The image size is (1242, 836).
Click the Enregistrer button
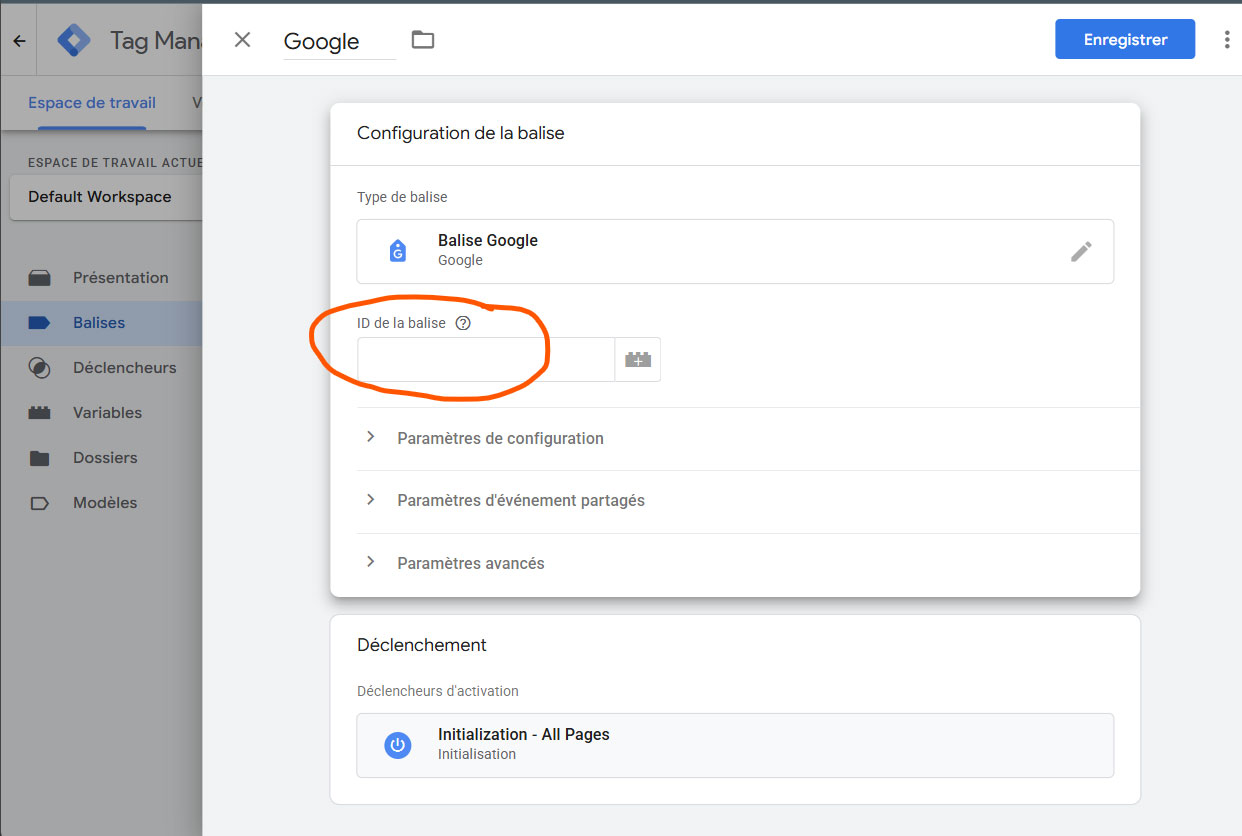point(1125,40)
